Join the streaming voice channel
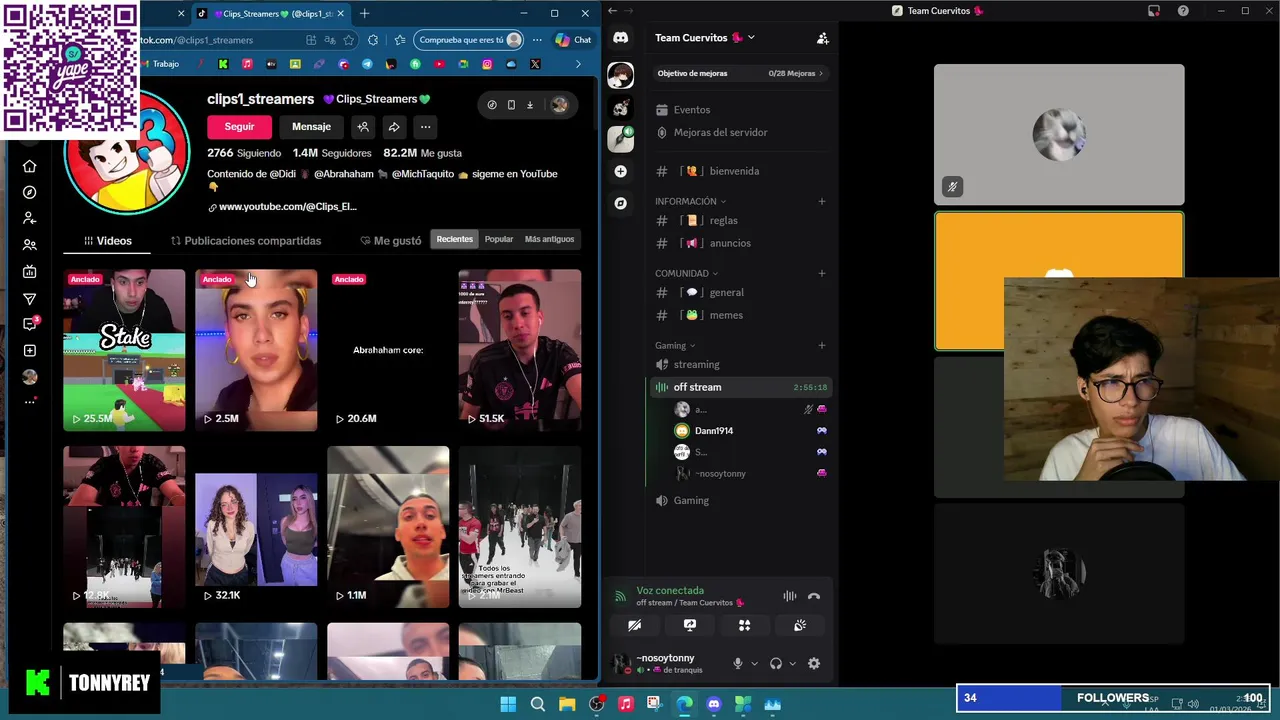 pyautogui.click(x=696, y=364)
